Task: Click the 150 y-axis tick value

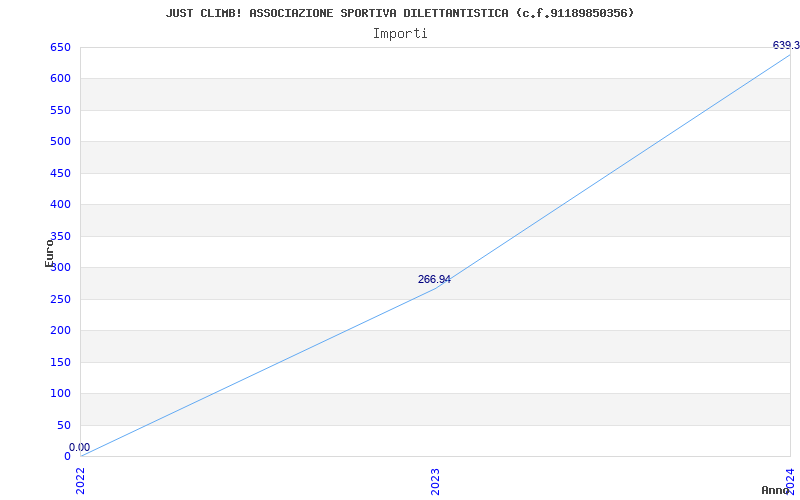Action: click(x=60, y=362)
